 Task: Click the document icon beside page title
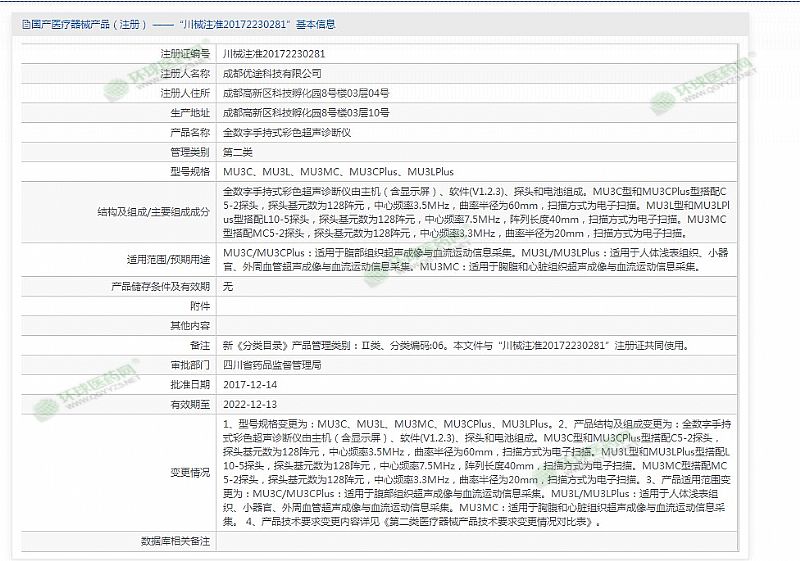tap(11, 23)
